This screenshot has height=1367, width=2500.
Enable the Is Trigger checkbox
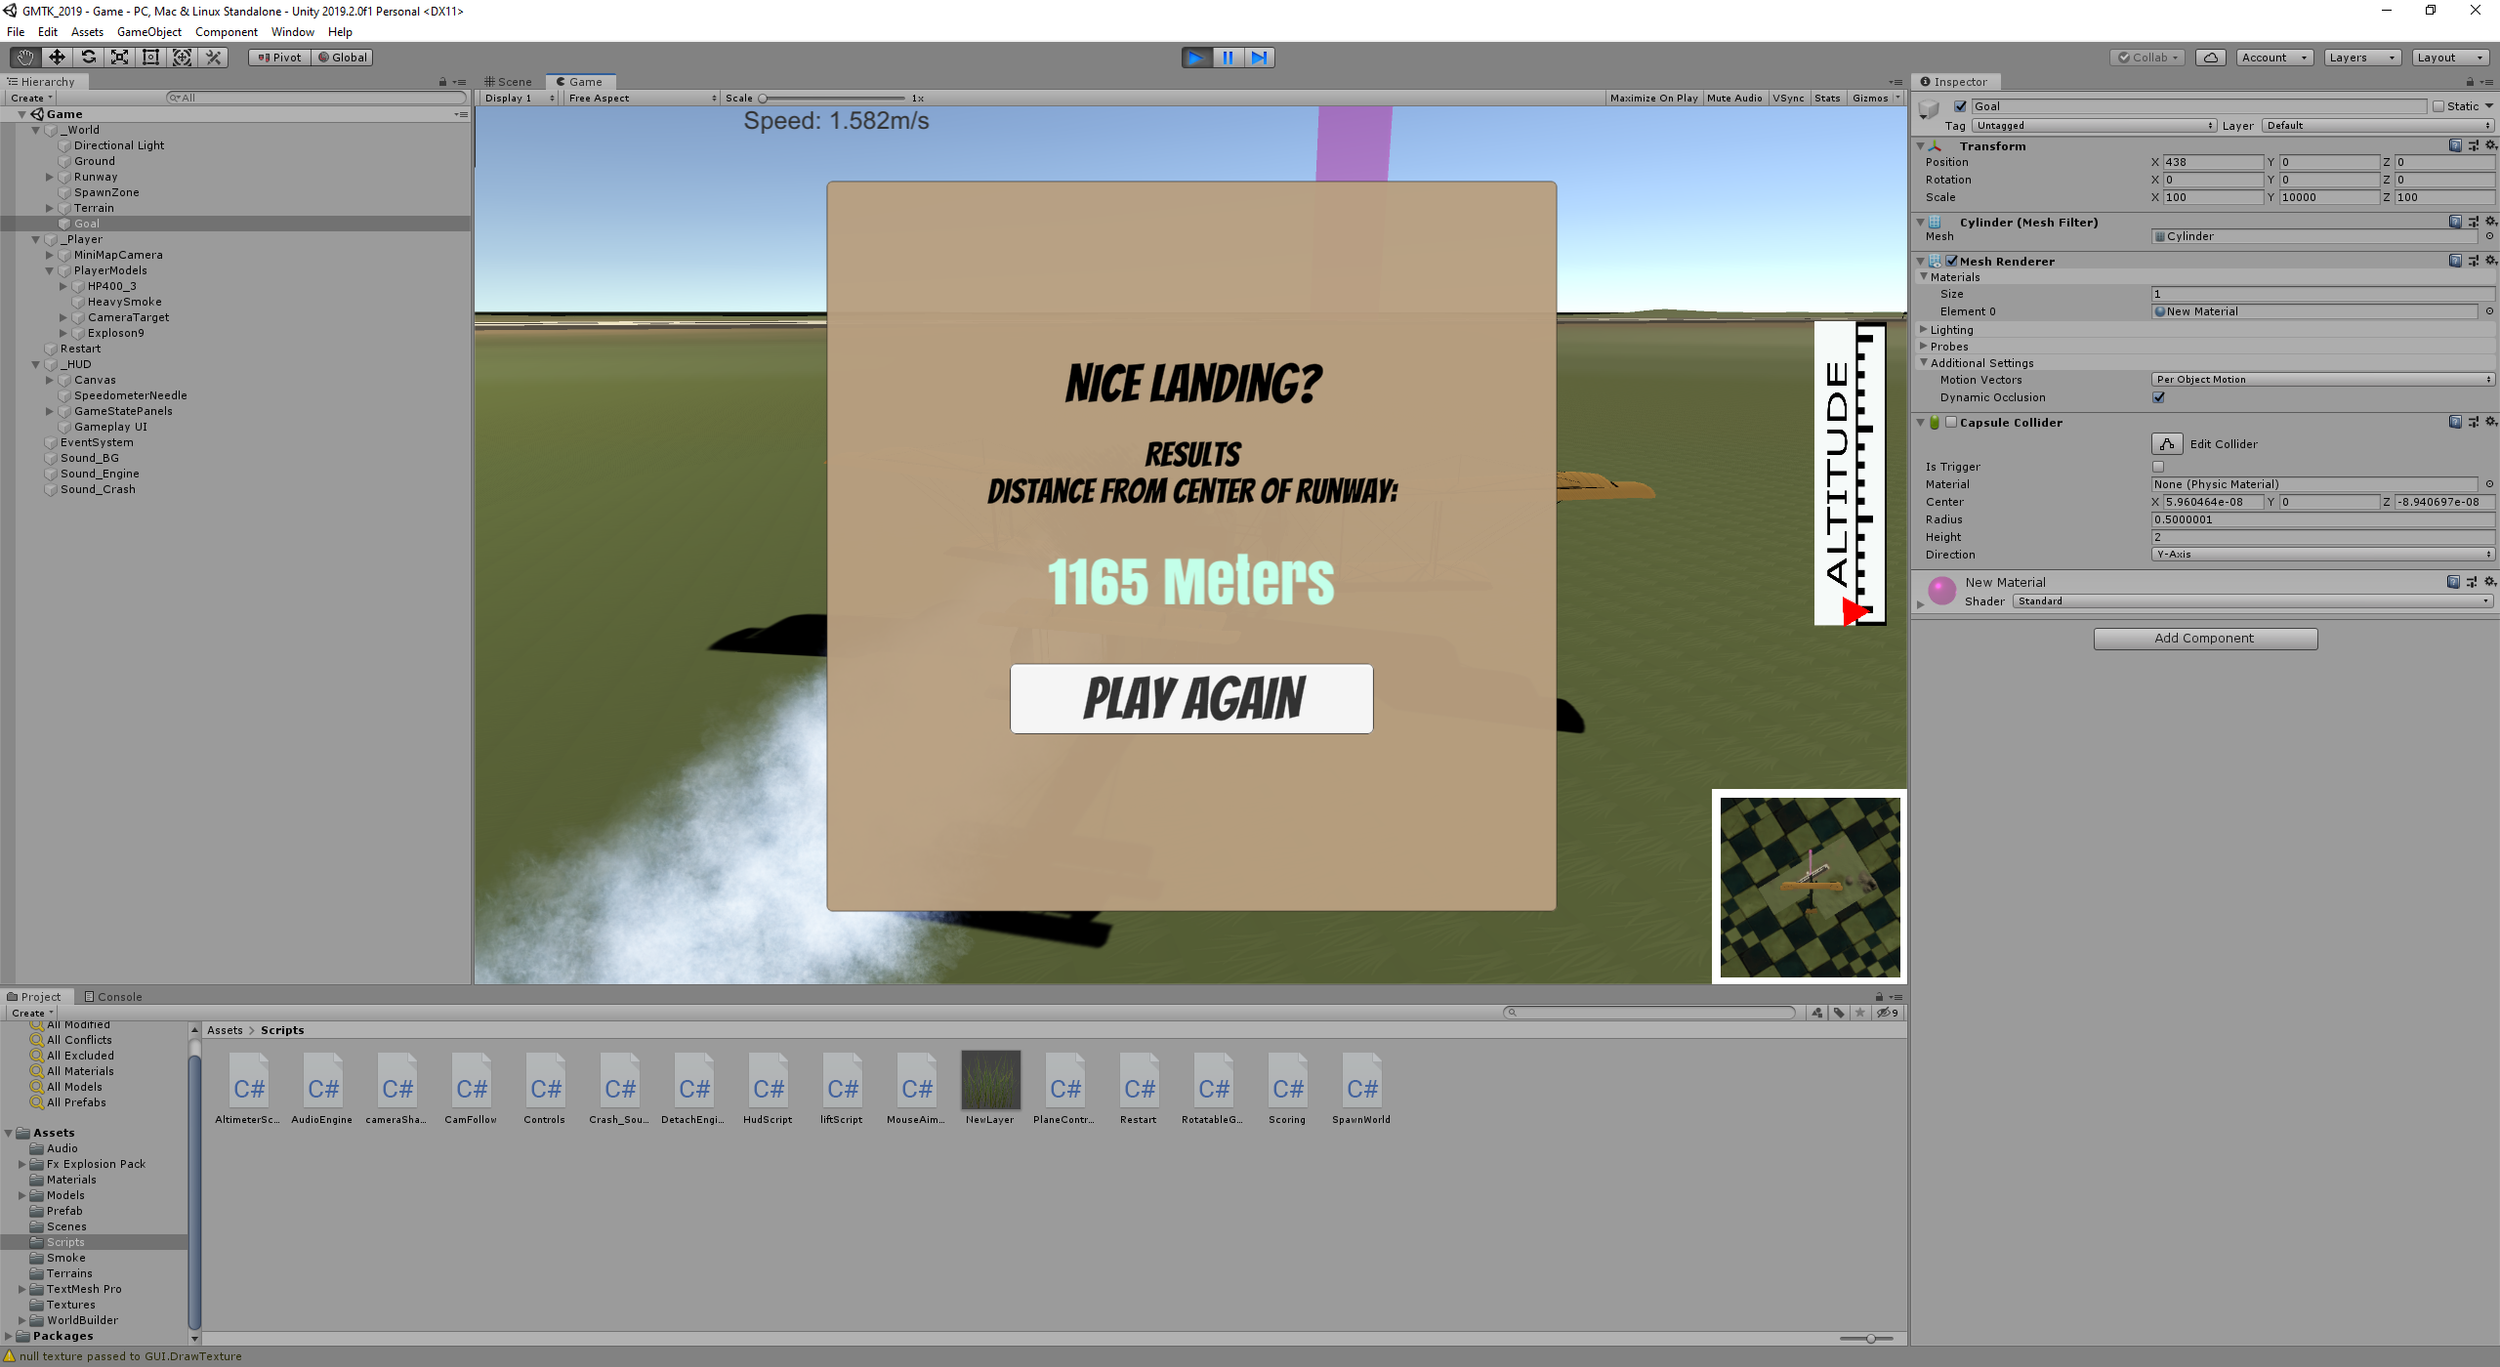pos(2158,467)
